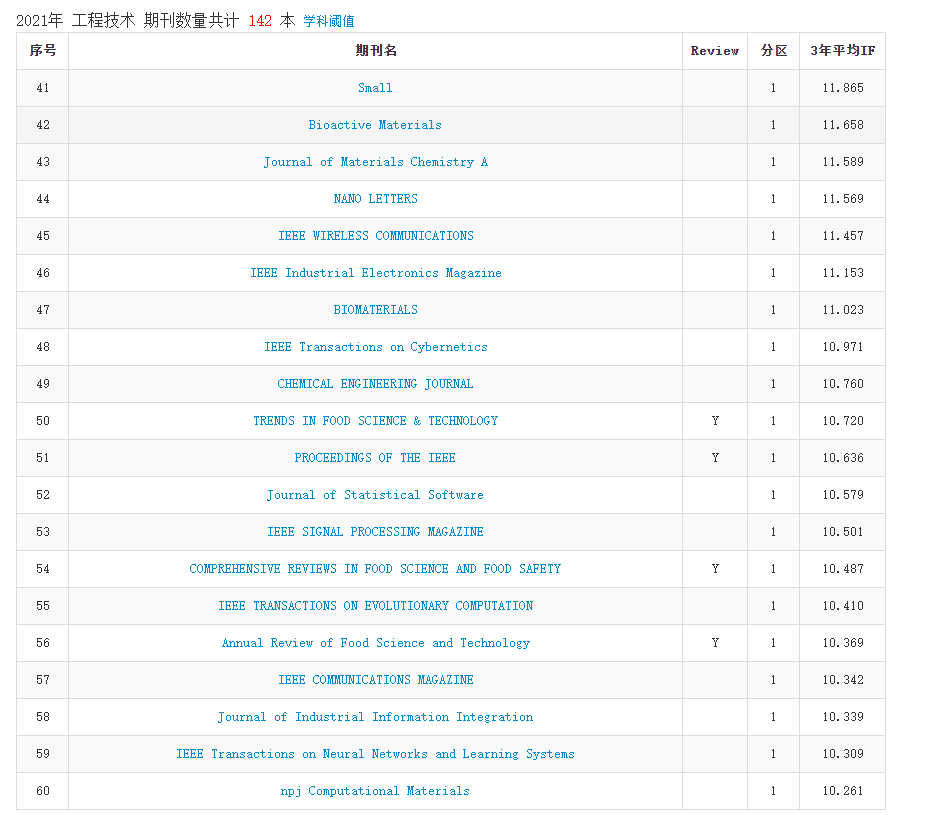
Task: Open IEEE Transactions on Cybernetics
Action: pyautogui.click(x=375, y=347)
